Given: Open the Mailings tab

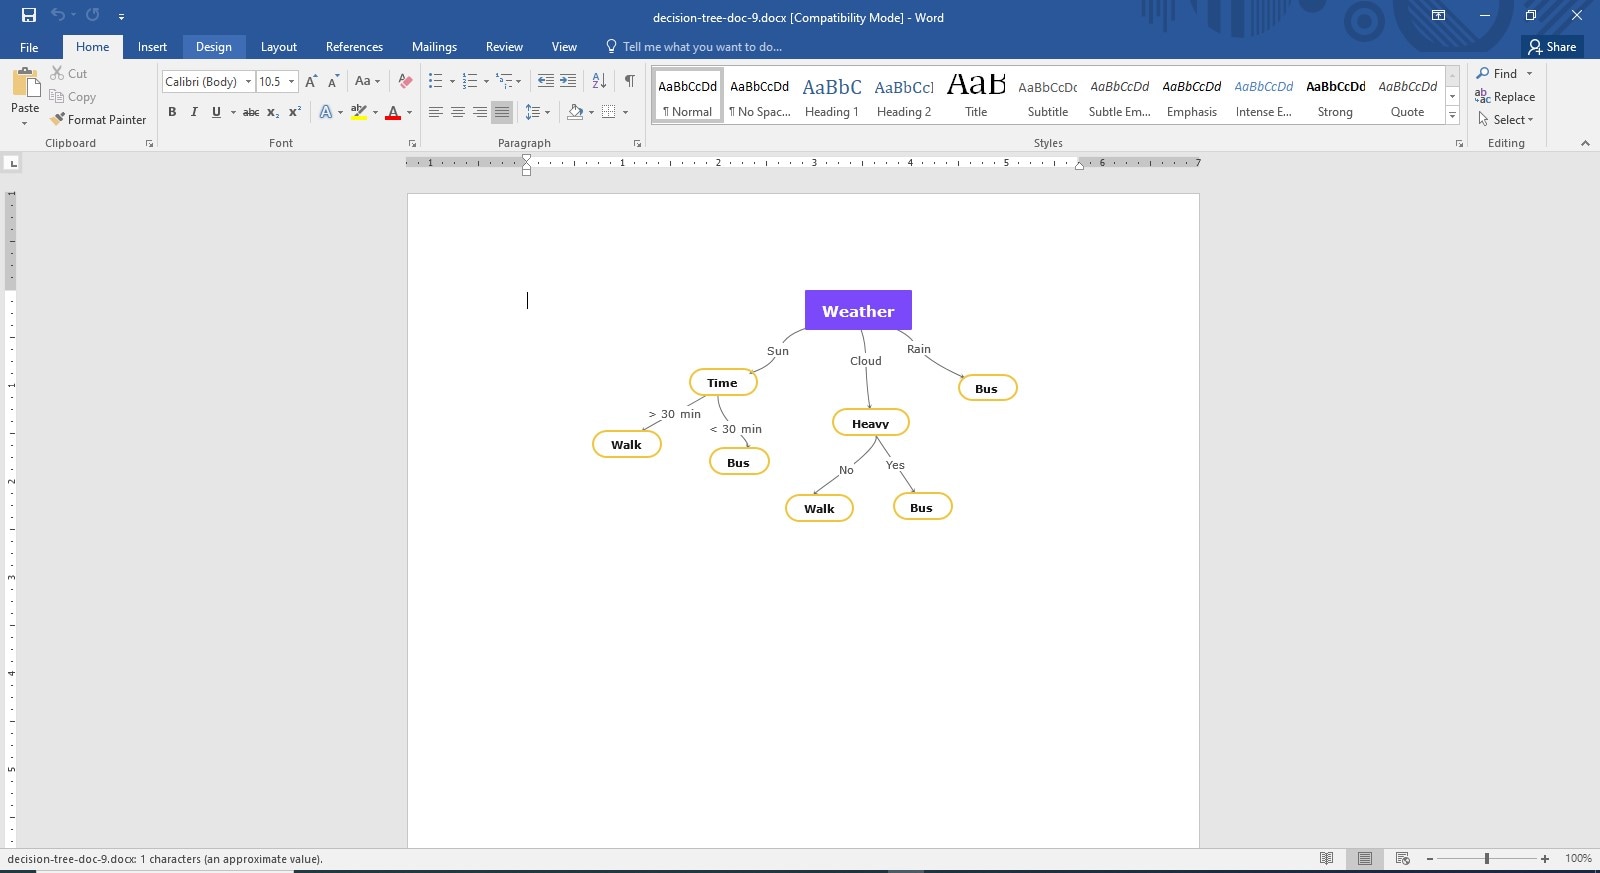Looking at the screenshot, I should (x=434, y=47).
